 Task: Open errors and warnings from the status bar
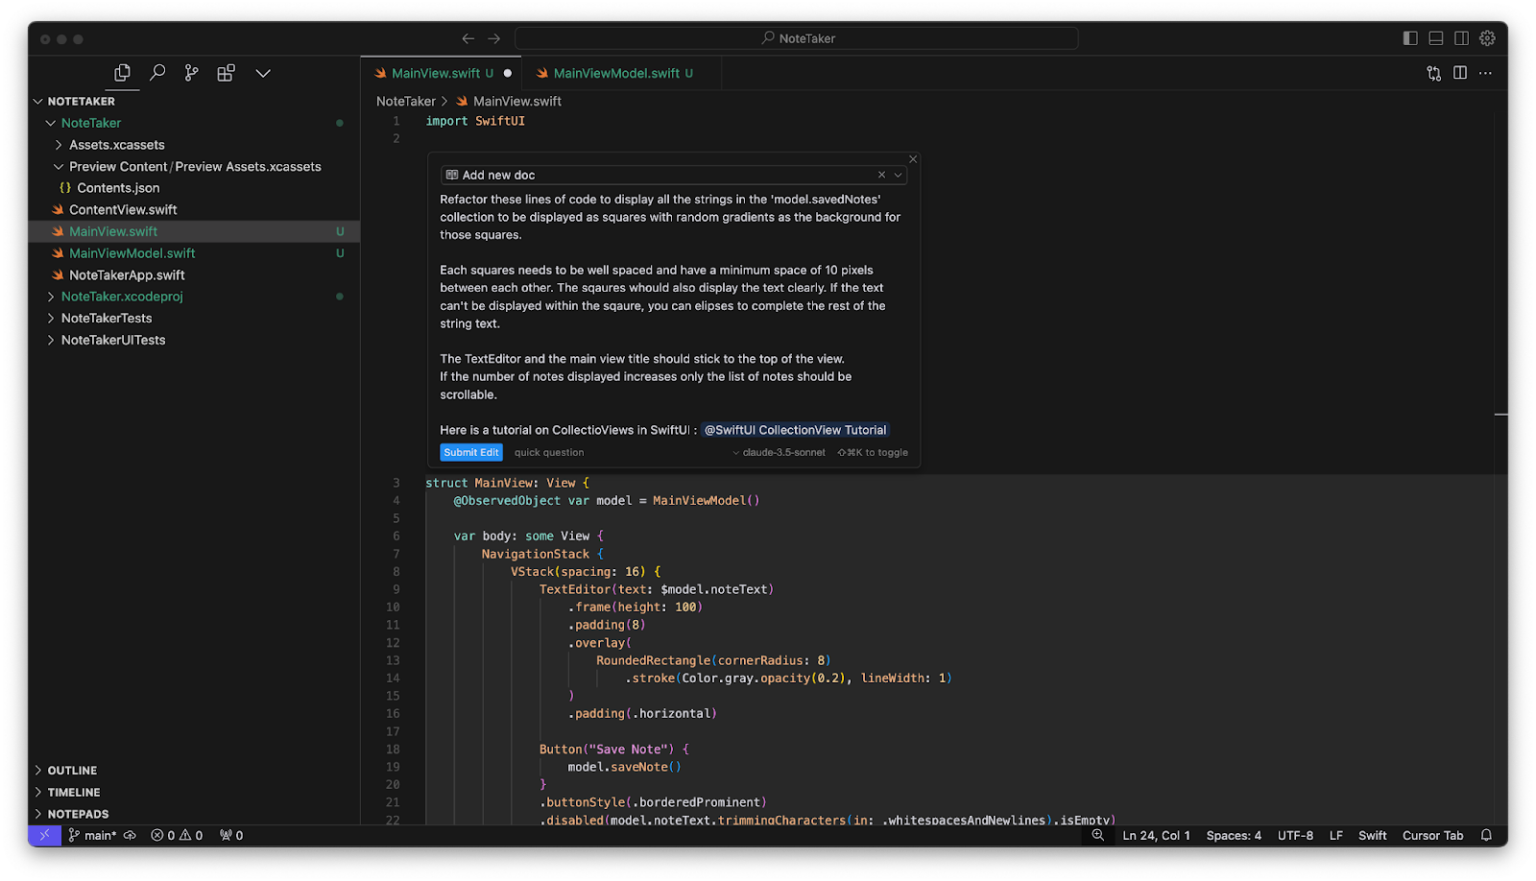176,835
